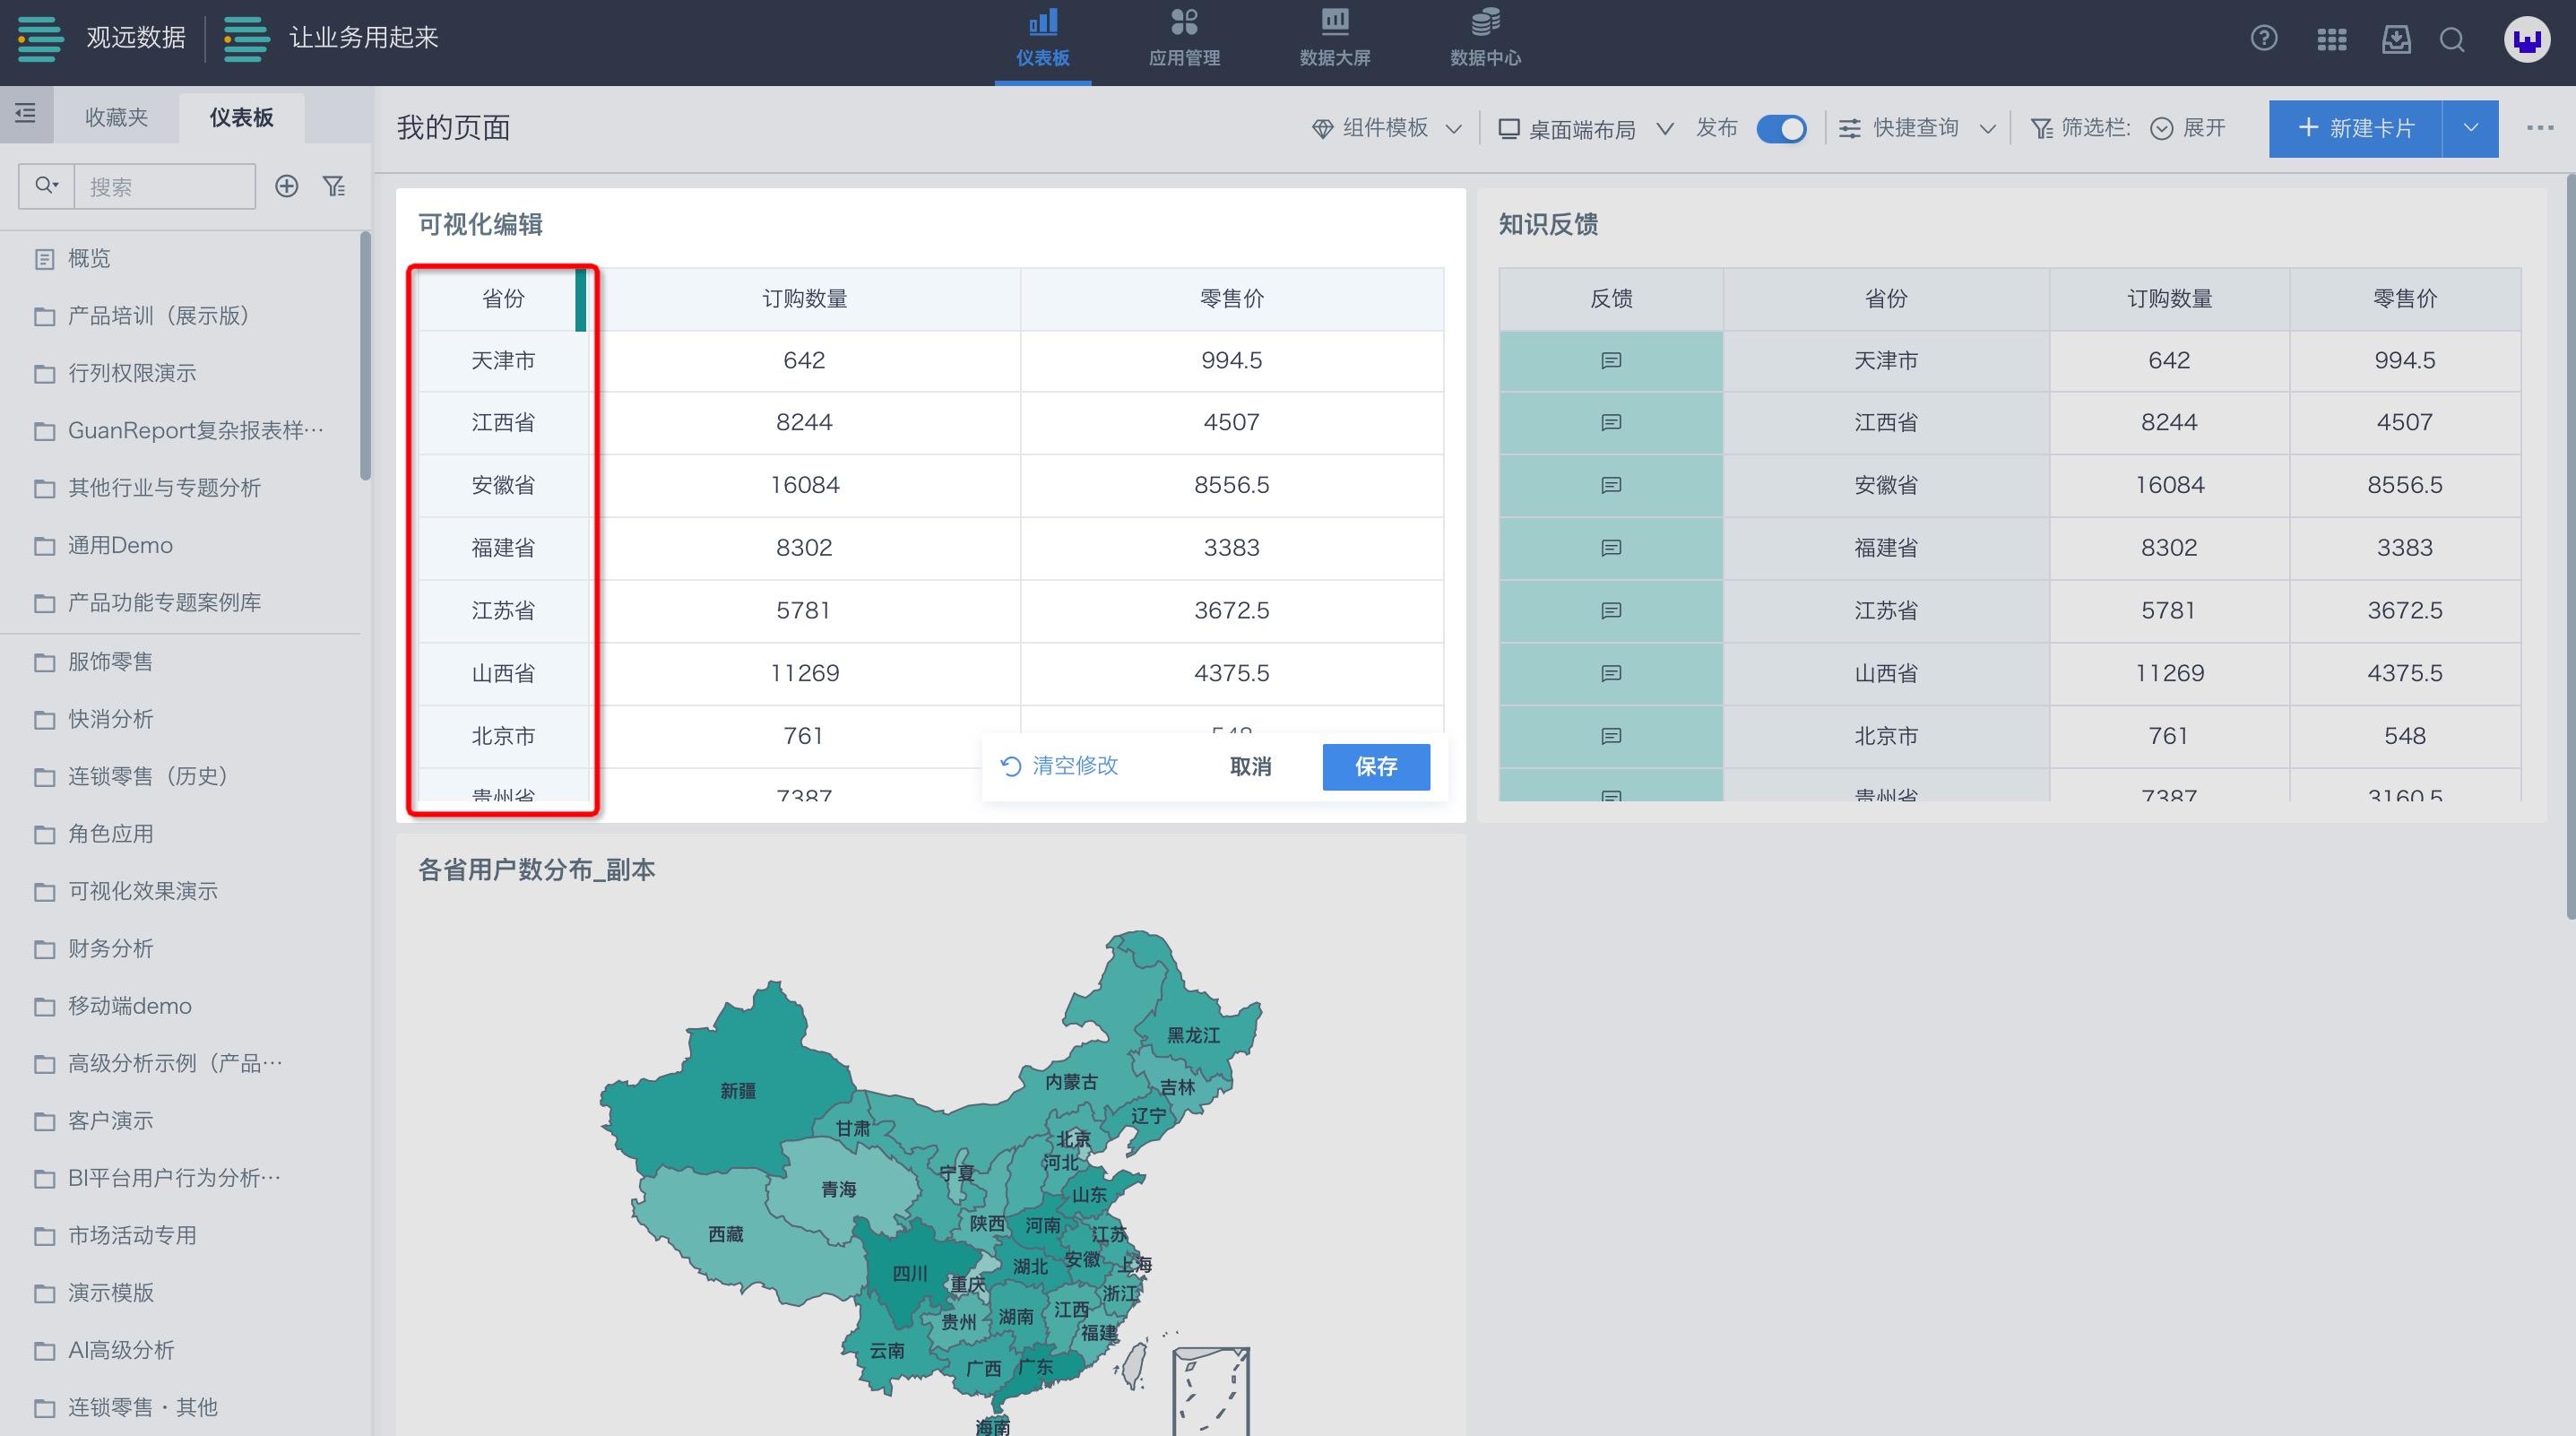Click the 取消 button
Viewport: 2576px width, 1436px height.
click(1250, 766)
